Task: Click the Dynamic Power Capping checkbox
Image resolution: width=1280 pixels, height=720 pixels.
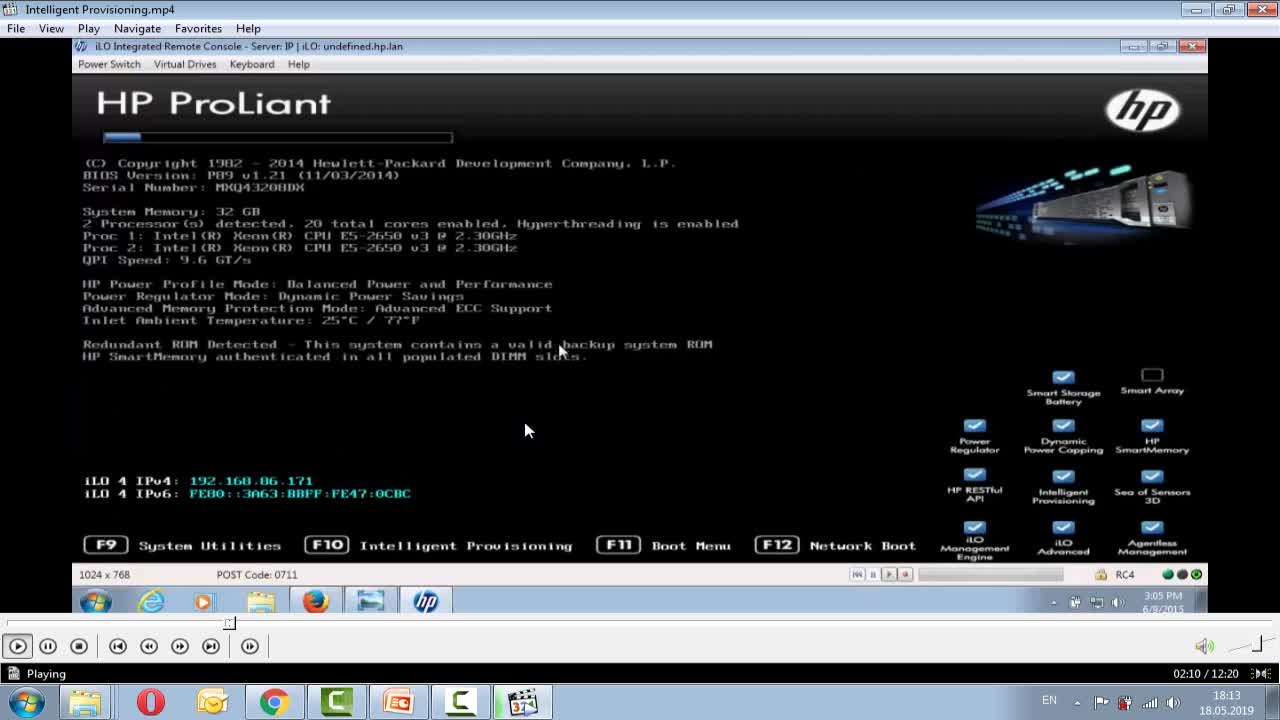Action: click(1063, 426)
